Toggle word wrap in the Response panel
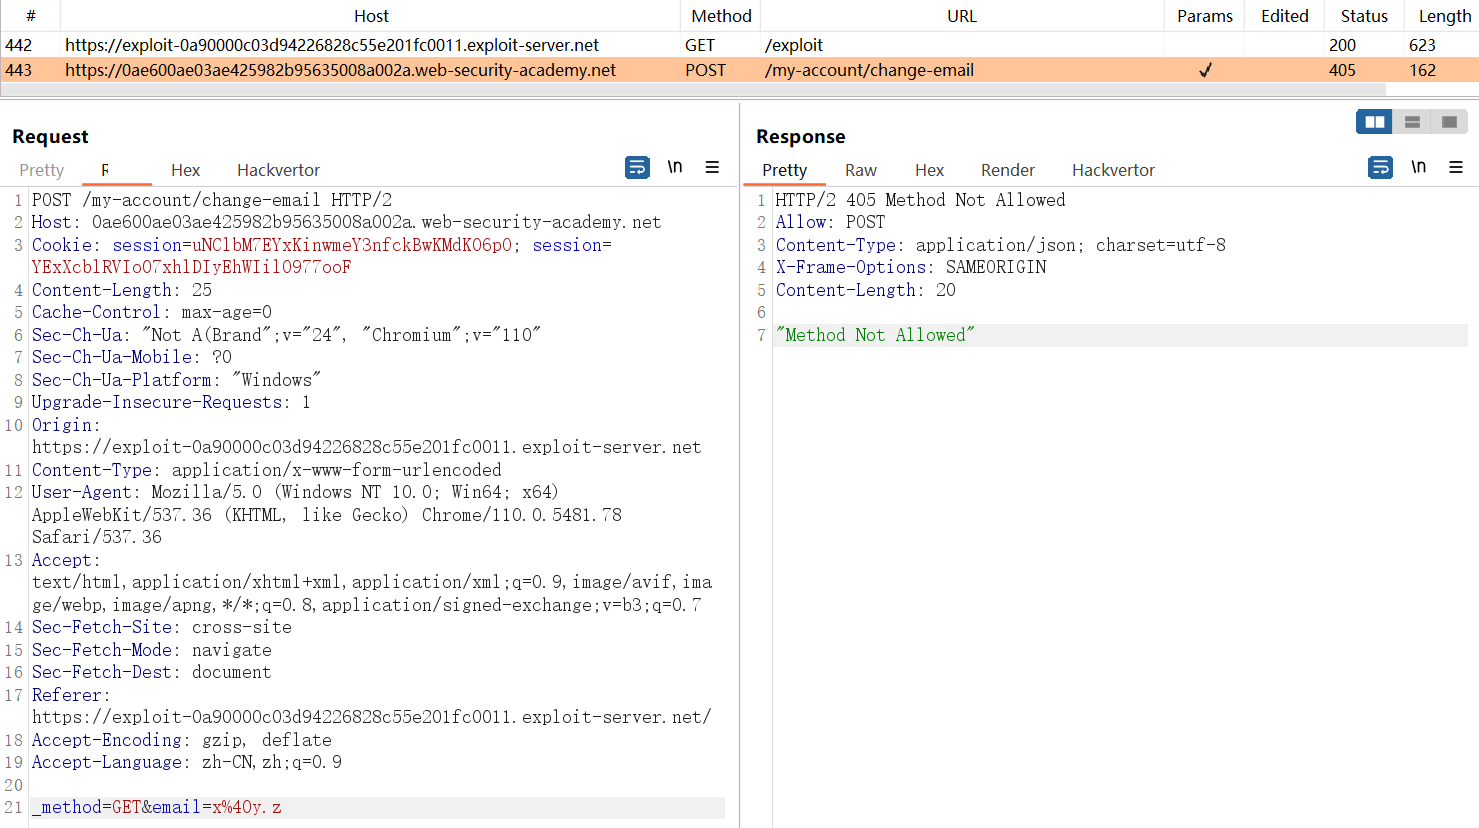The image size is (1479, 828). (x=1380, y=168)
